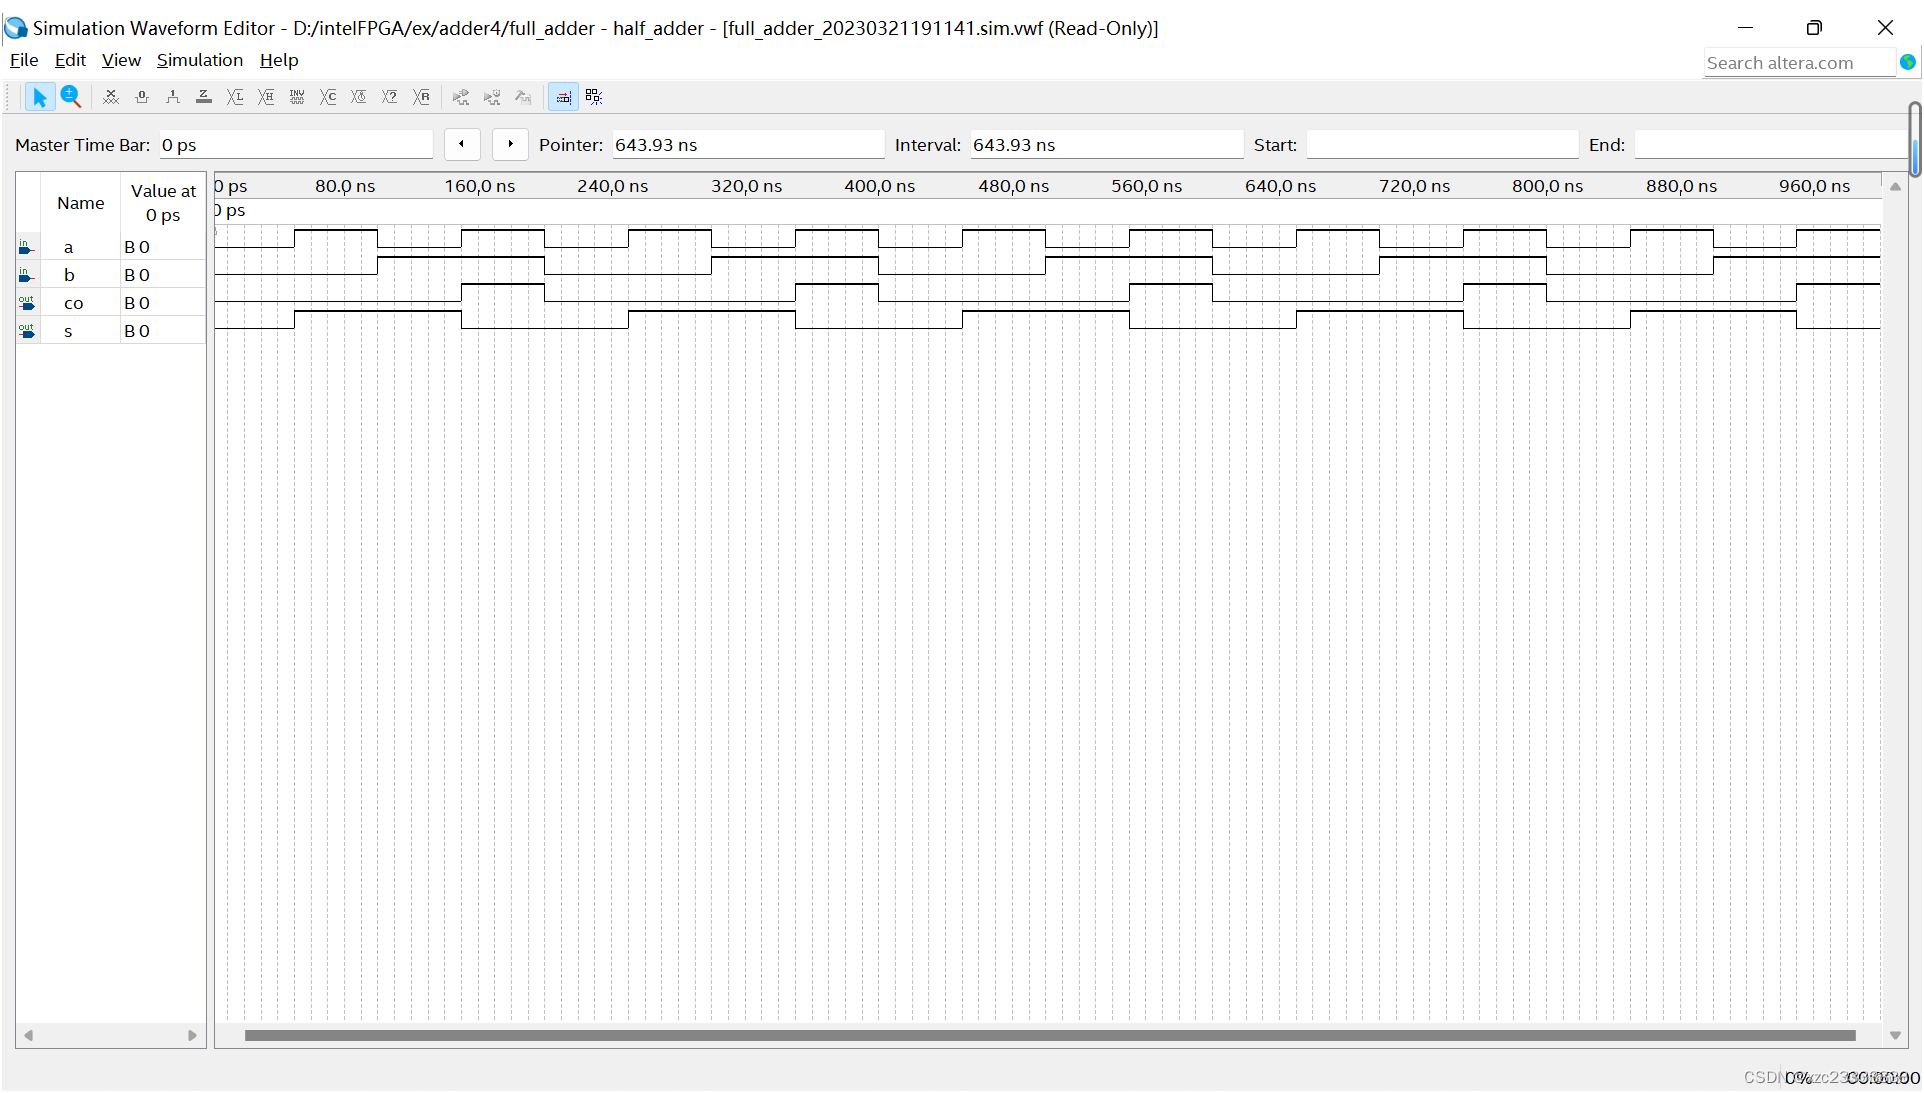Image resolution: width=1924 pixels, height=1093 pixels.
Task: Select the arrow Selection tool
Action: (x=39, y=97)
